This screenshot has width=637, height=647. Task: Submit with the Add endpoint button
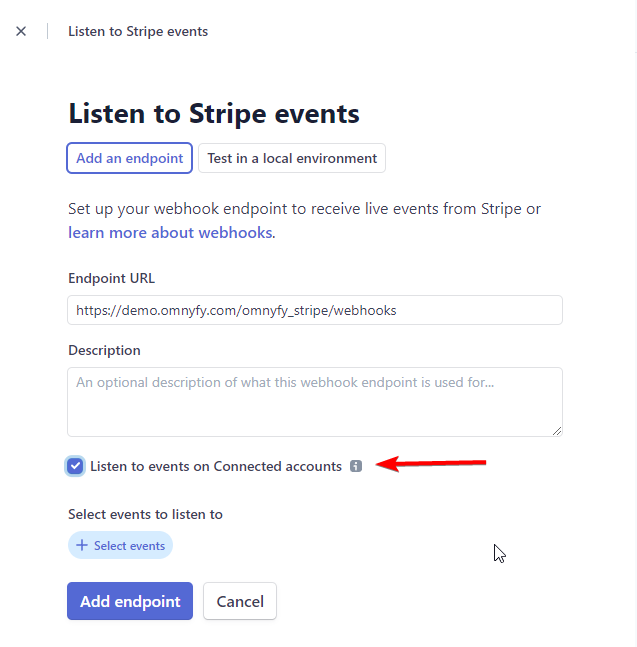click(x=130, y=601)
